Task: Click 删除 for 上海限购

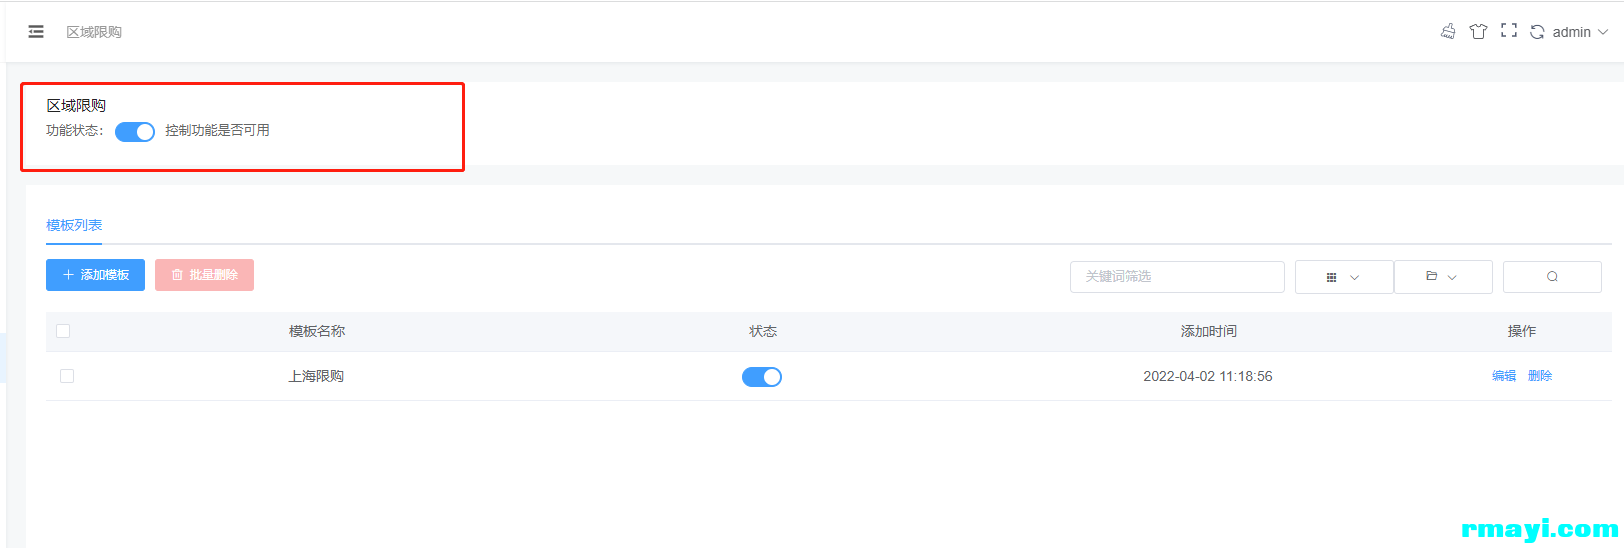Action: [1540, 376]
